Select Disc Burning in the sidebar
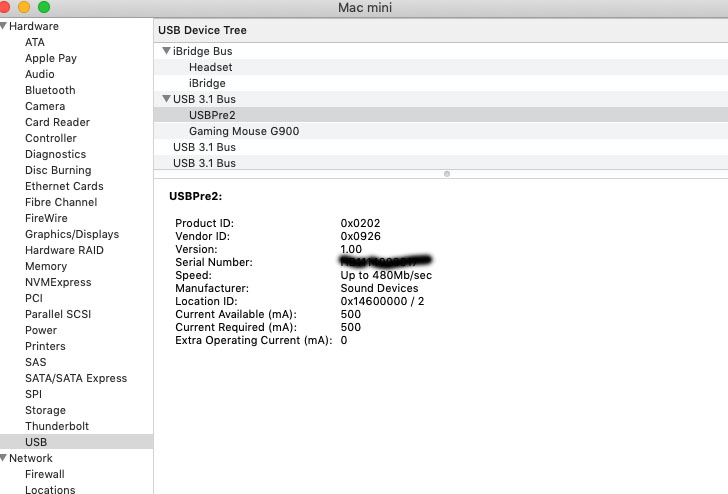The image size is (728, 494). point(58,170)
